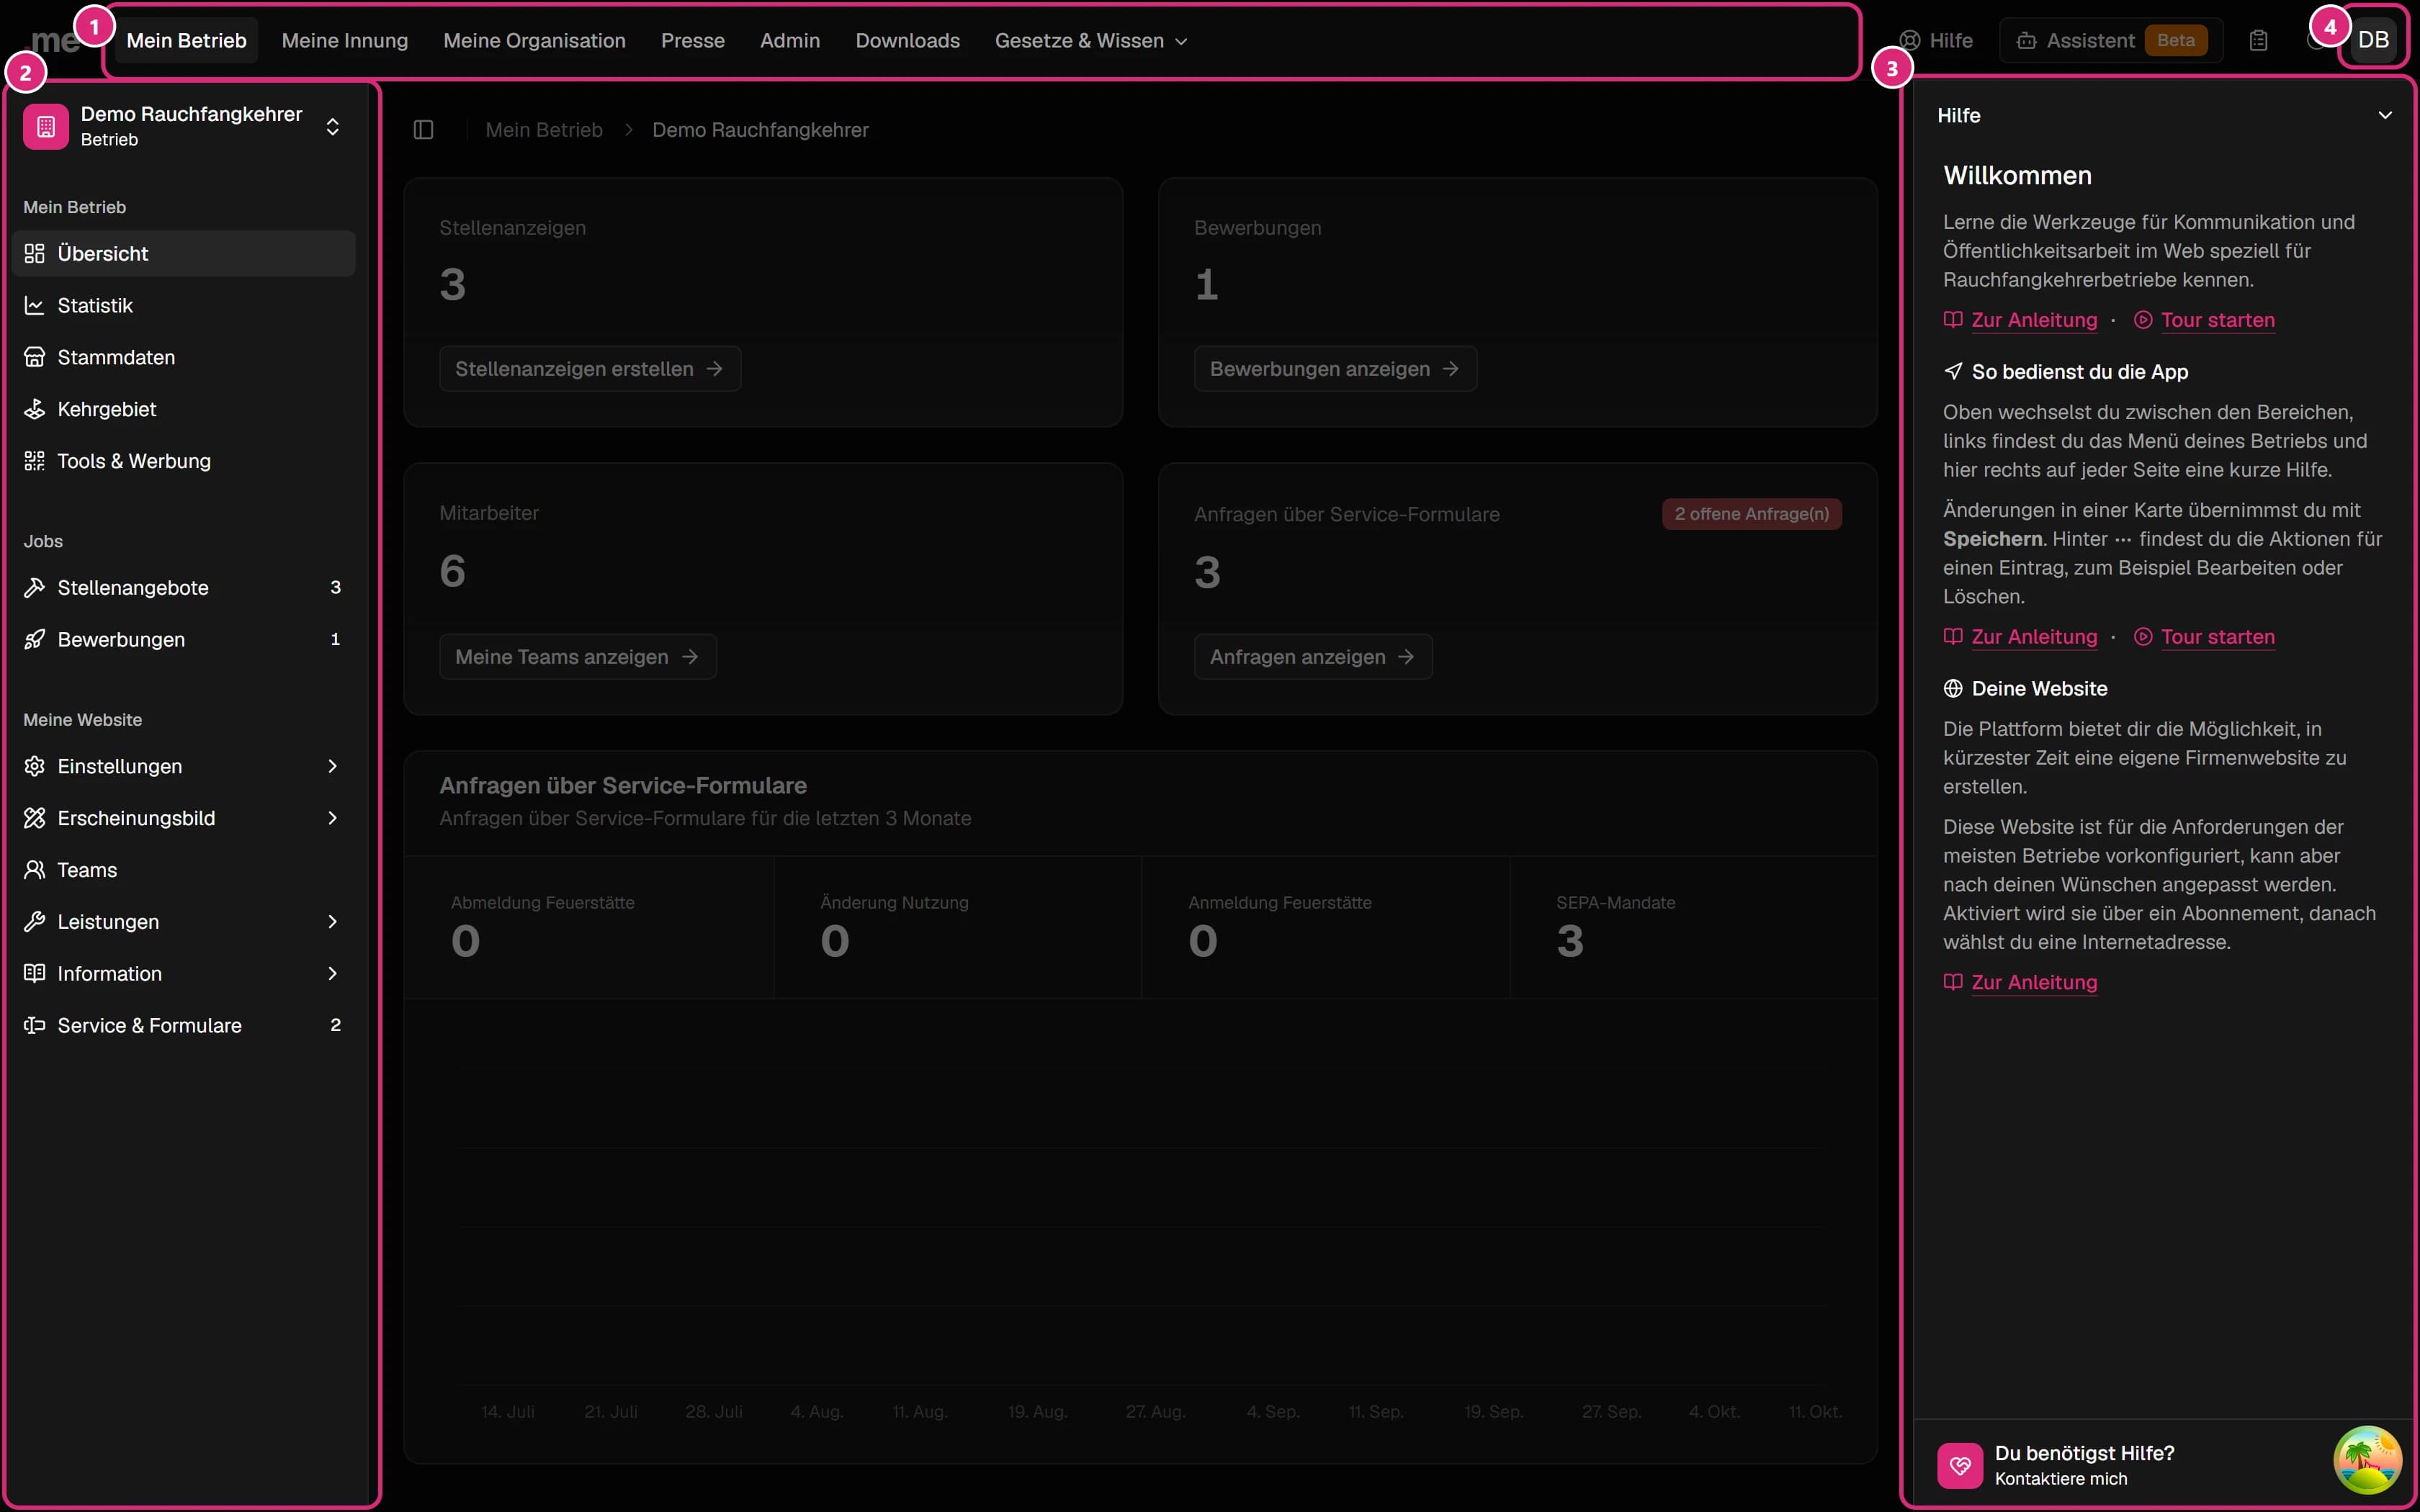Switch to Meine Innung tab
Screen dimensions: 2420x1512
click(x=345, y=41)
